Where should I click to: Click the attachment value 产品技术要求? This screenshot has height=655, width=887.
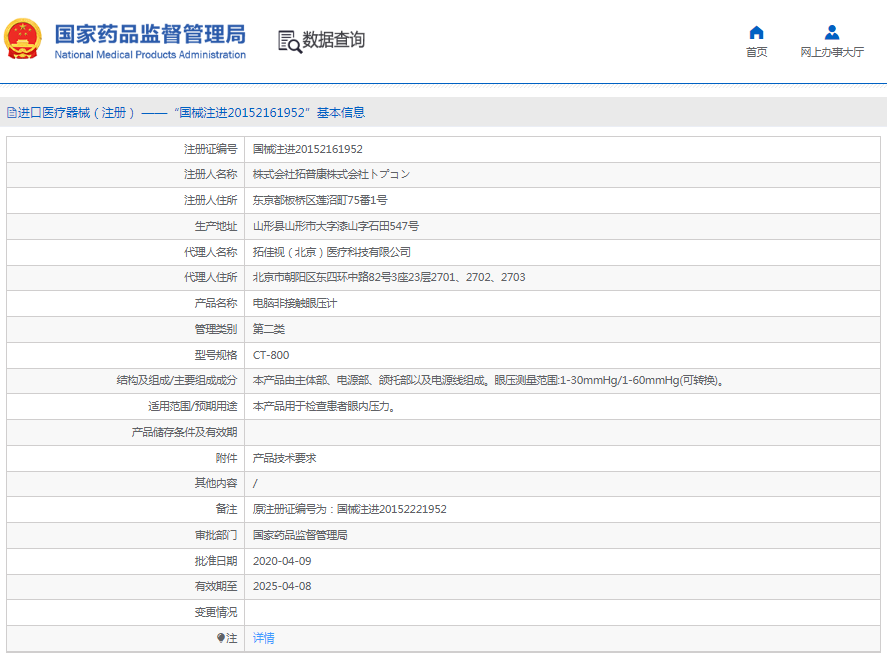click(284, 458)
